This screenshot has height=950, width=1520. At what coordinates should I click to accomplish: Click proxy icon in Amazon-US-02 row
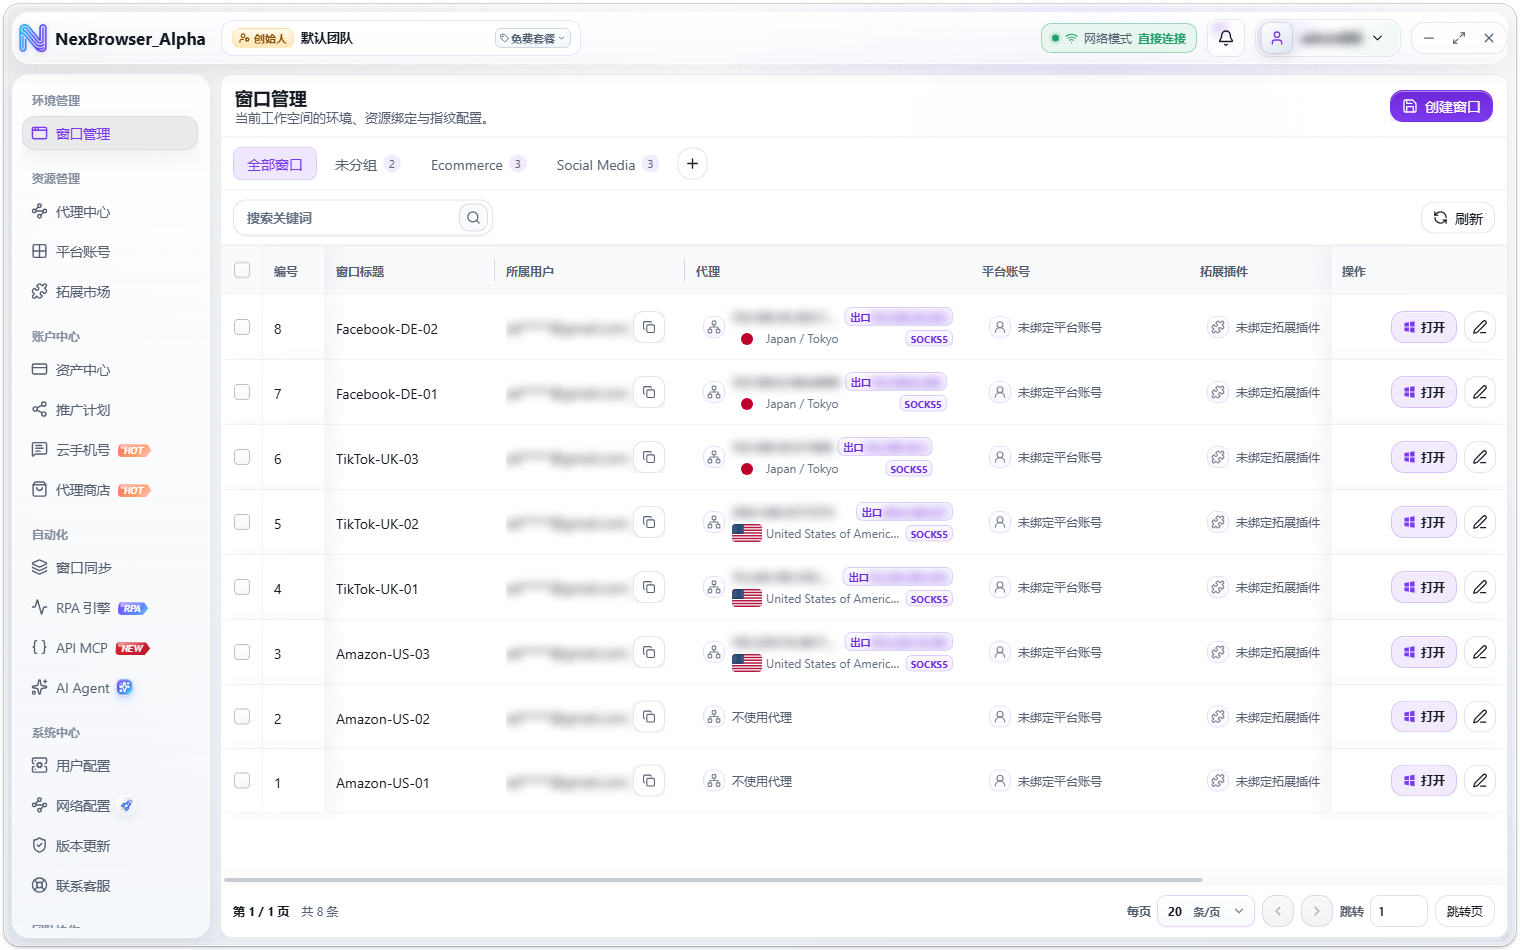click(x=714, y=717)
